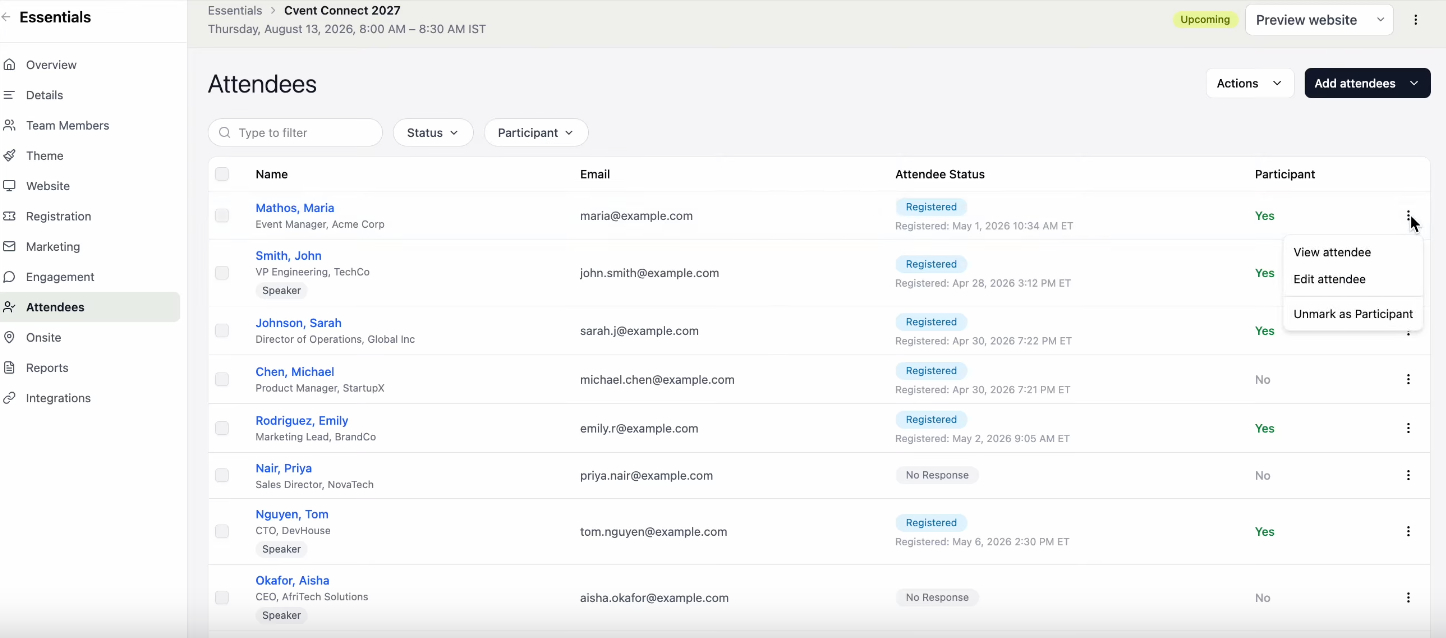1446x638 pixels.
Task: Open the Smith, John attendee link
Action: coord(288,256)
